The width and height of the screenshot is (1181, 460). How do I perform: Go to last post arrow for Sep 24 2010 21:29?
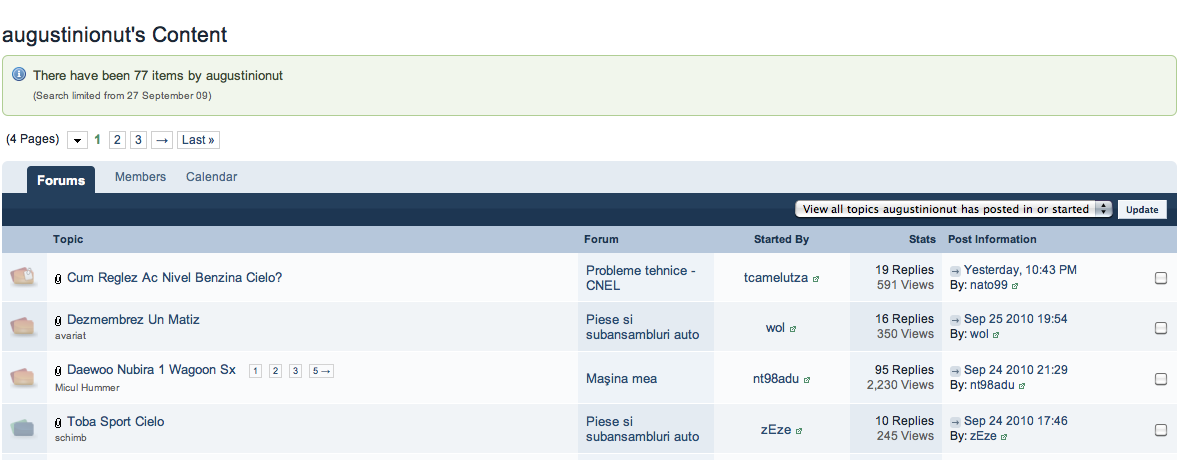(955, 370)
